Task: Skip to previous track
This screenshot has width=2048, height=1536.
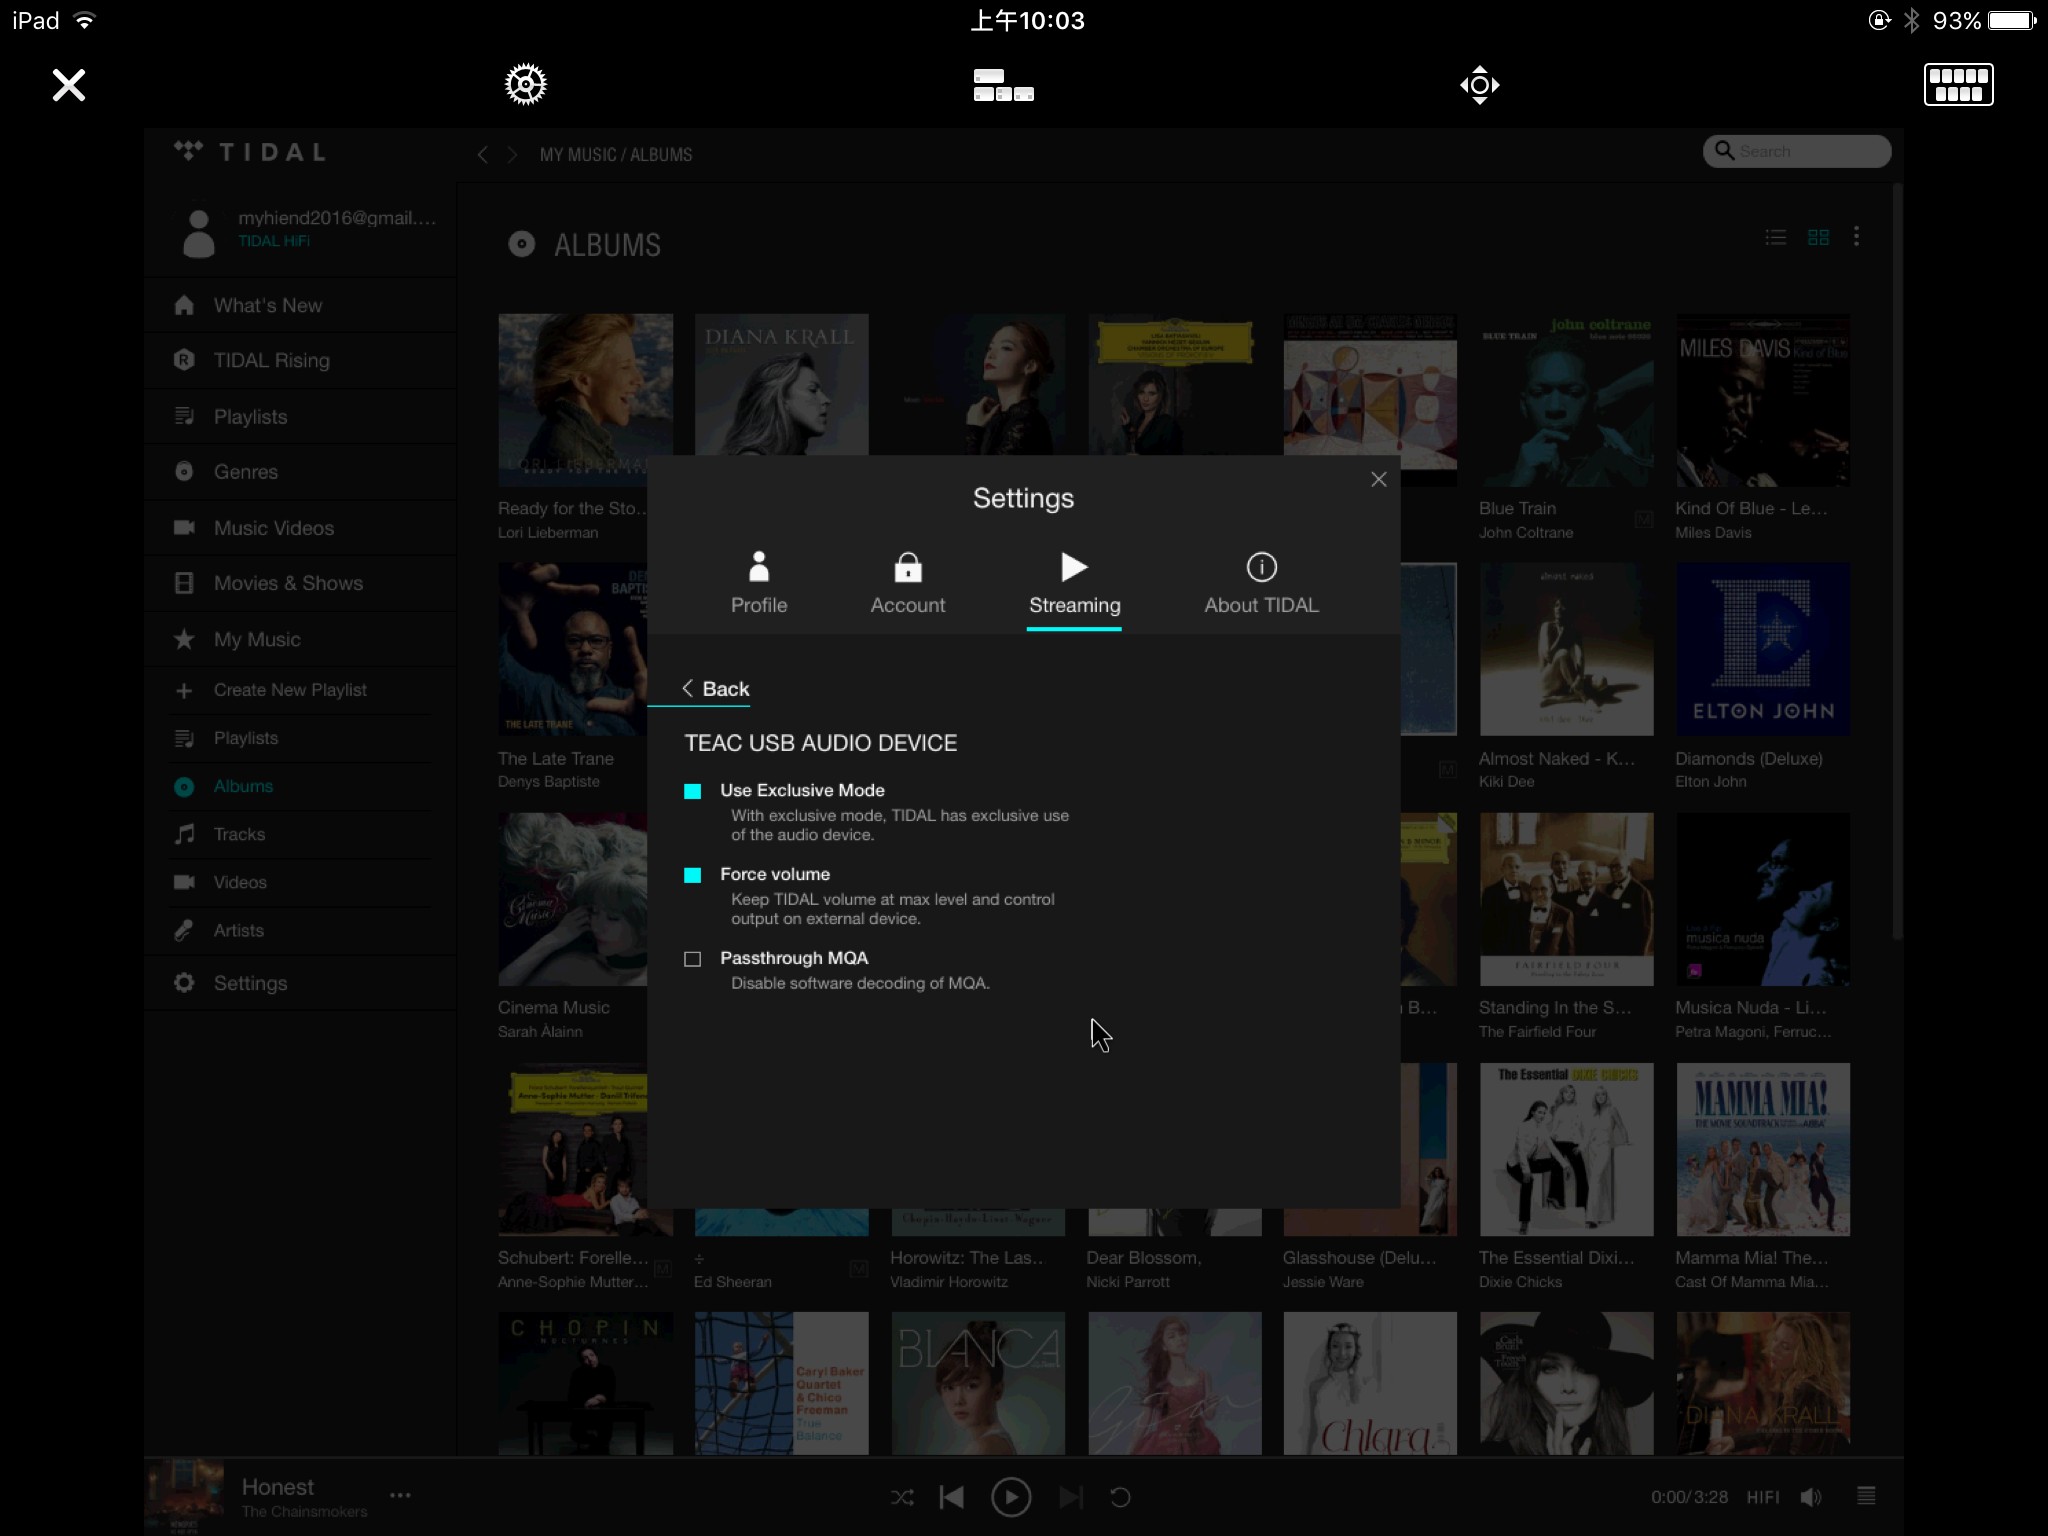Action: pos(952,1497)
